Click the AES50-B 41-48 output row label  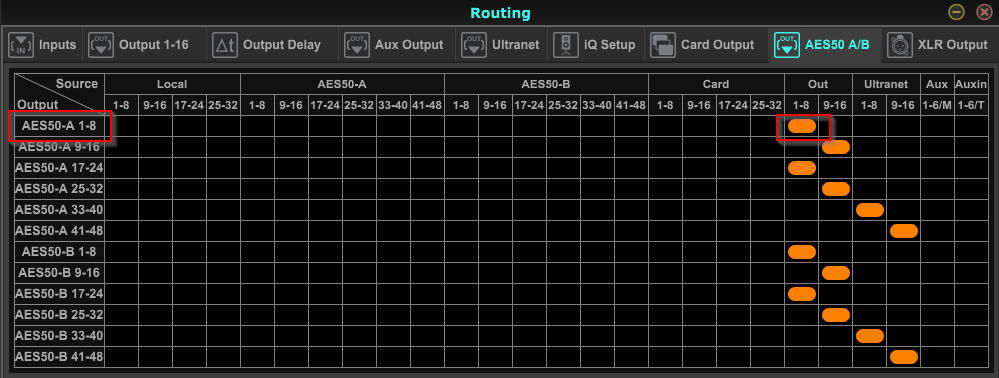coord(59,357)
